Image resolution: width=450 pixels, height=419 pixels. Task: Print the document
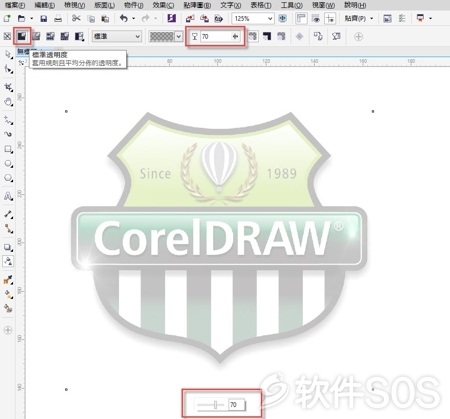(x=58, y=18)
